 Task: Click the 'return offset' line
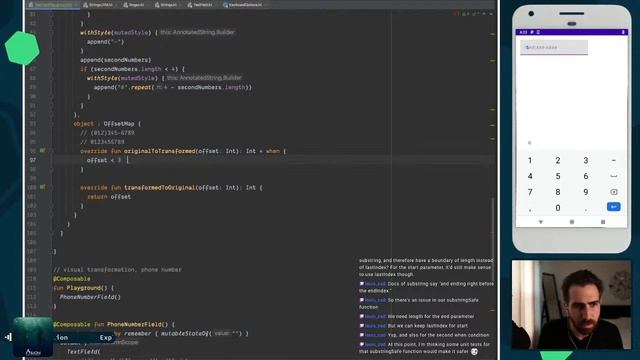click(109, 197)
